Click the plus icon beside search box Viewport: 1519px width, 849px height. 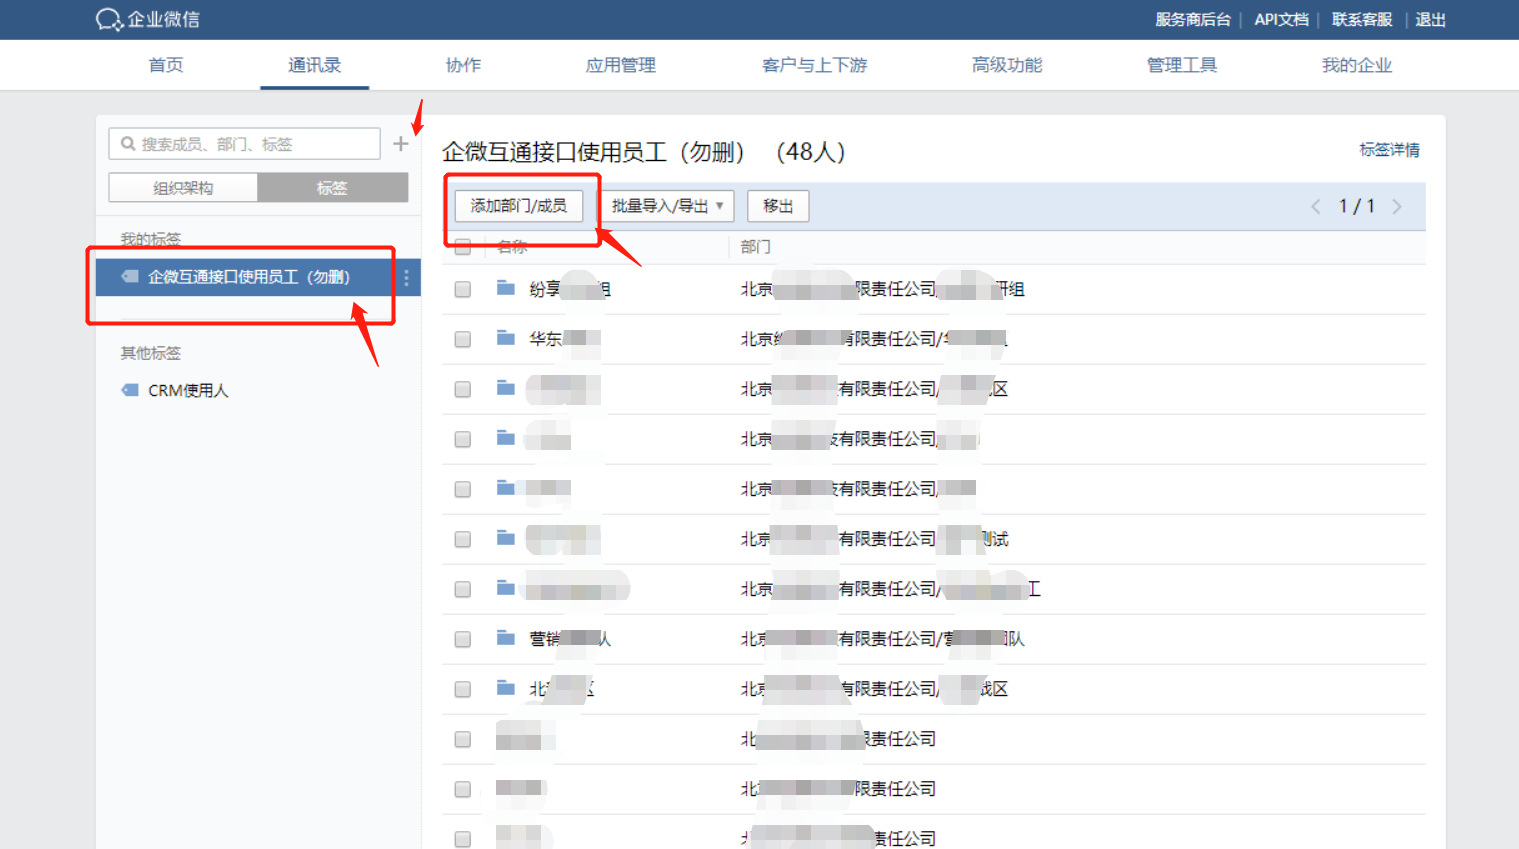click(x=400, y=144)
